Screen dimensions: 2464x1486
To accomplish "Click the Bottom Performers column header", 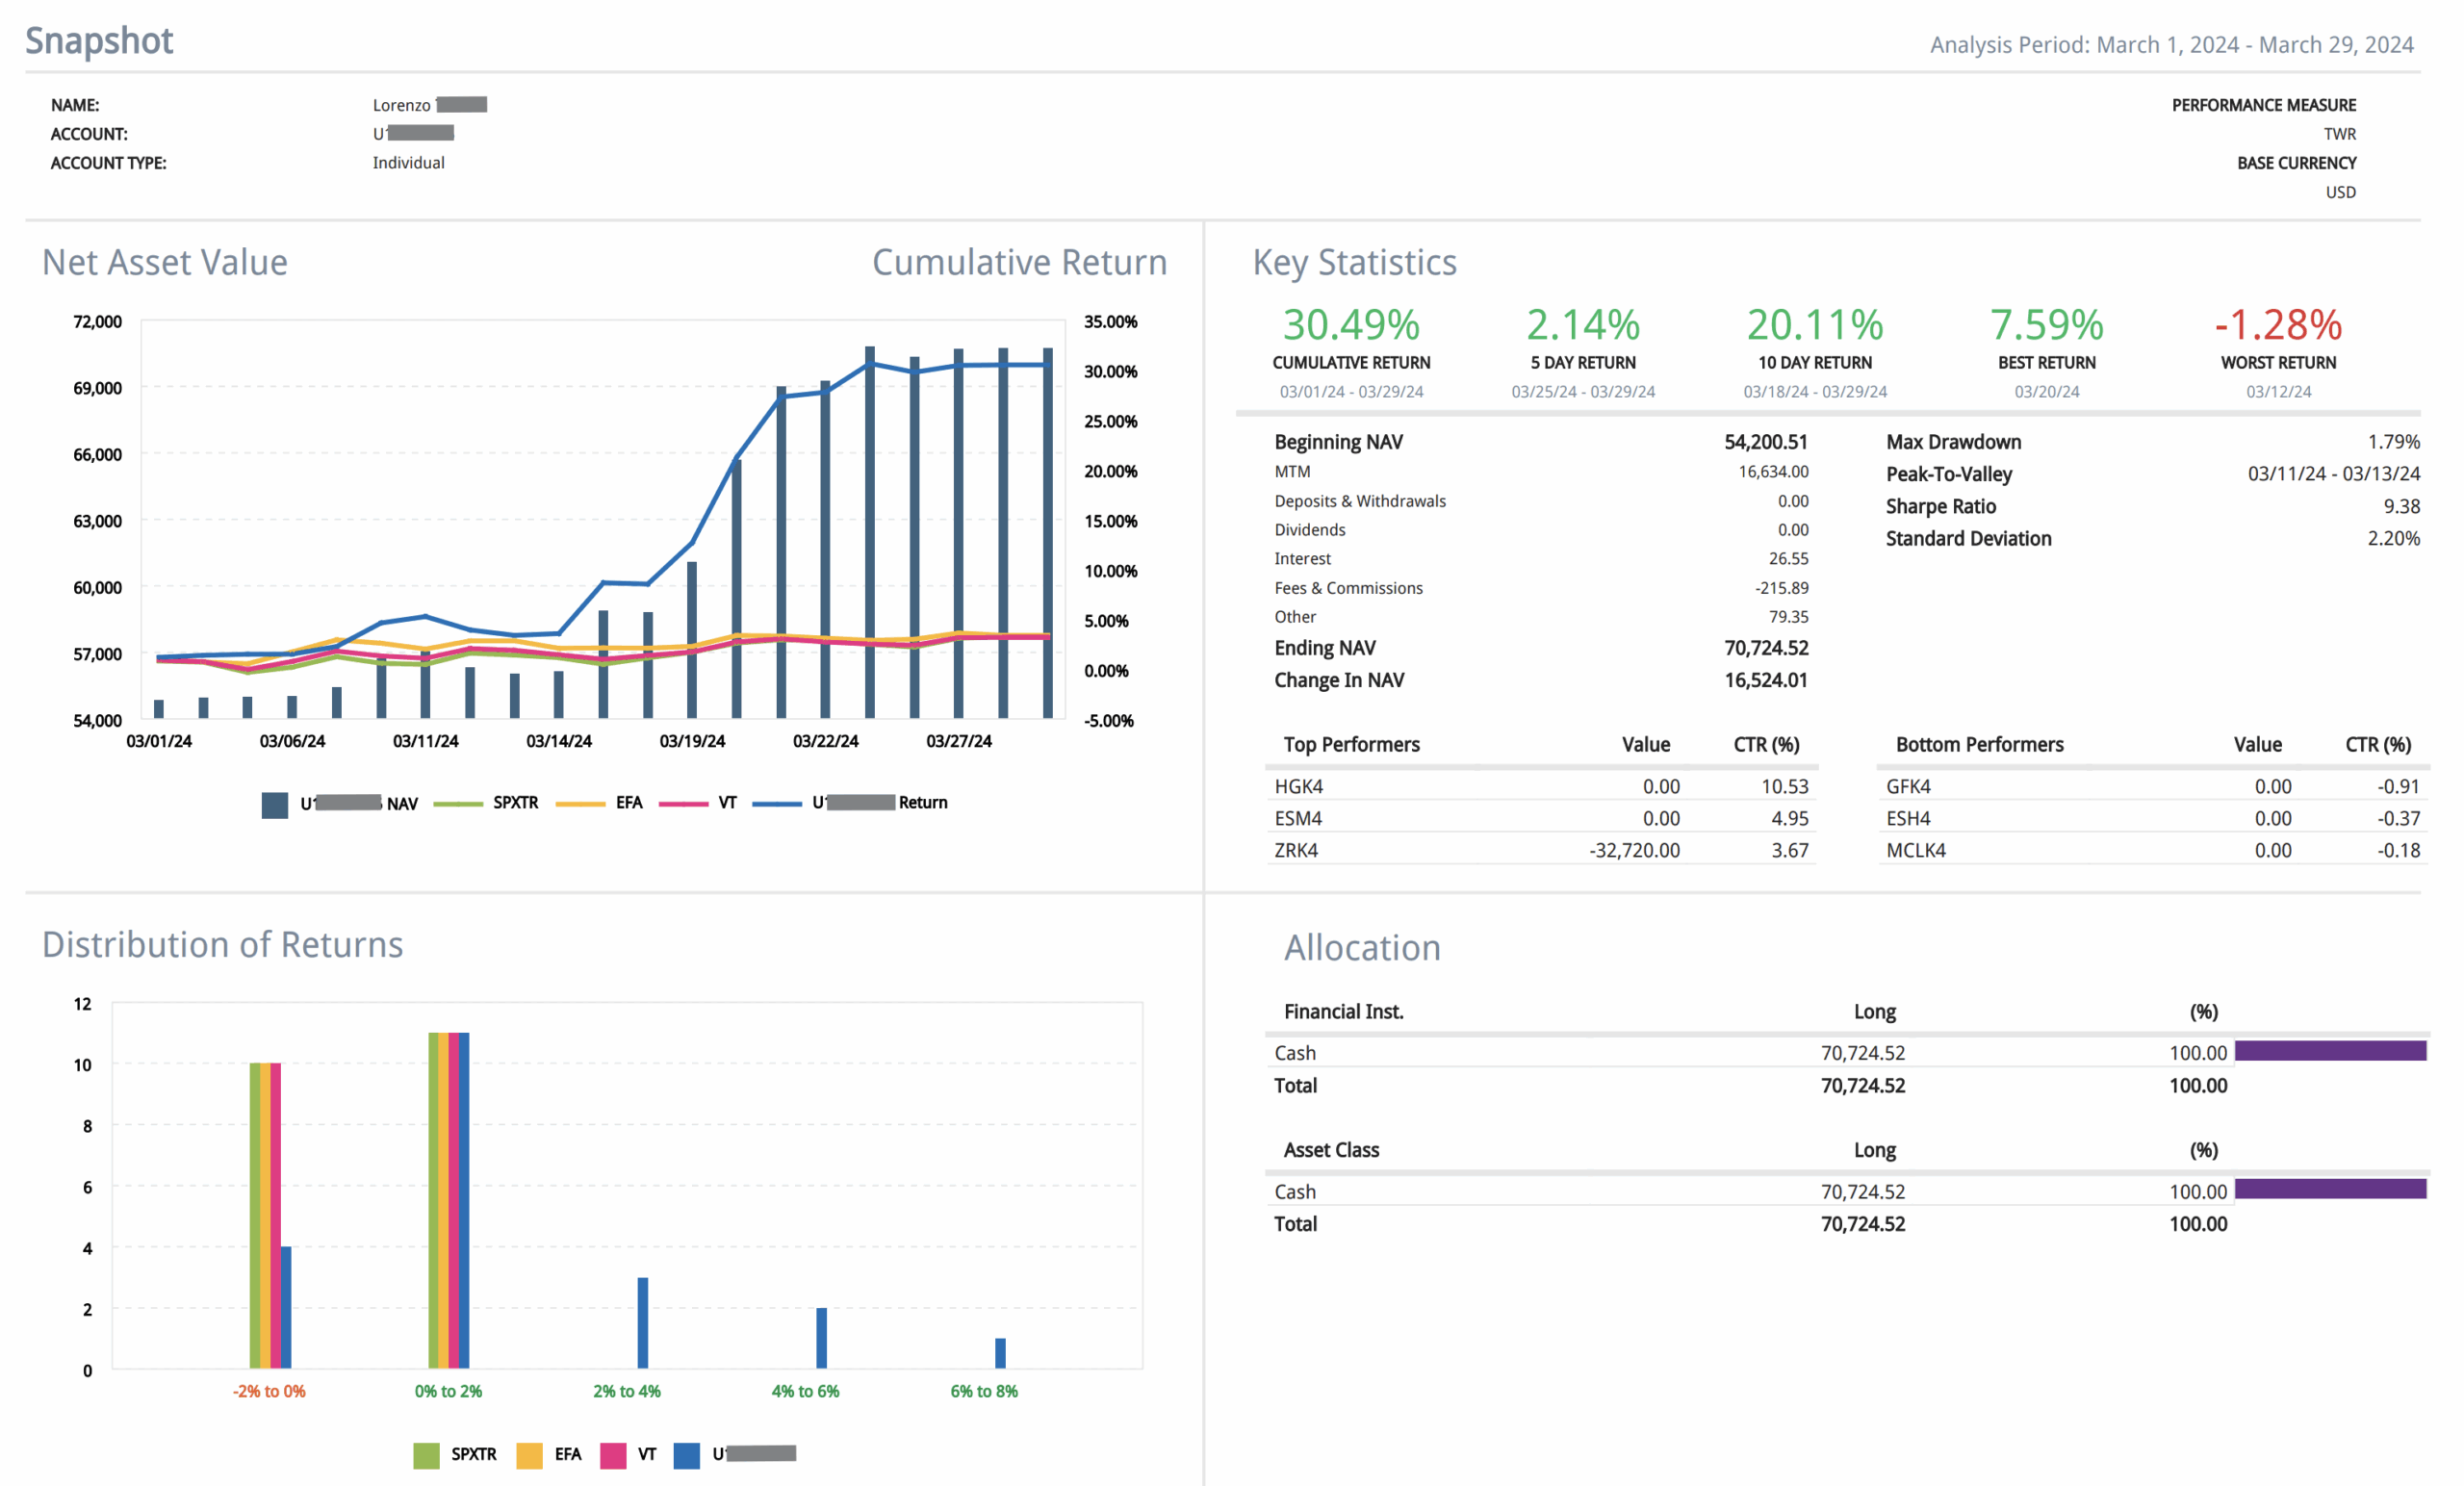I will click(1979, 745).
